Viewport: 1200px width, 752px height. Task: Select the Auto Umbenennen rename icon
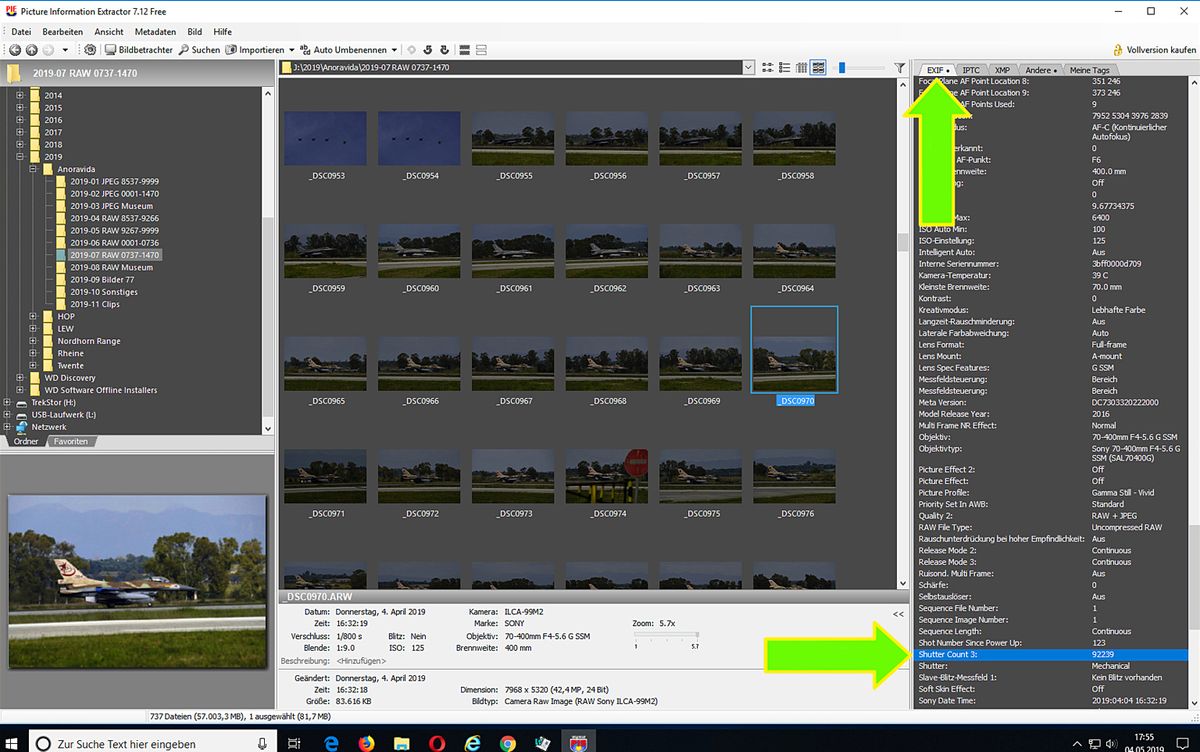click(x=306, y=49)
